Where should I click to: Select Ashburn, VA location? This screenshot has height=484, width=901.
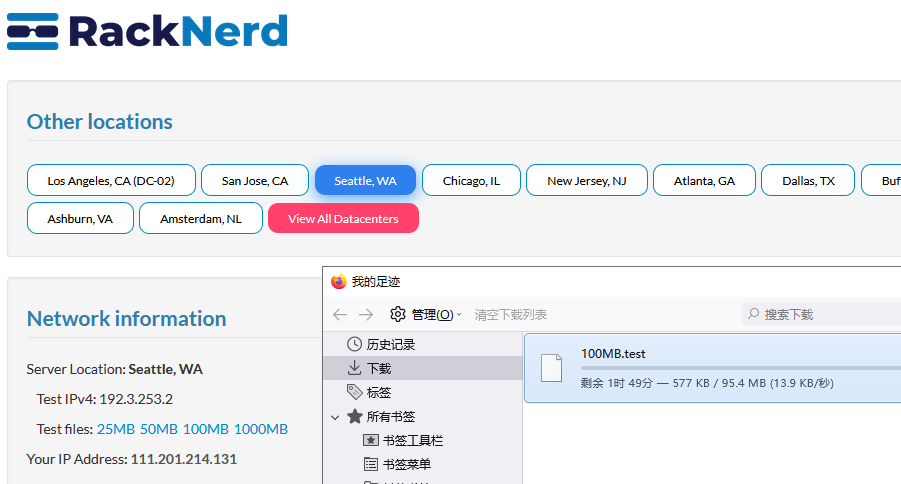80,218
